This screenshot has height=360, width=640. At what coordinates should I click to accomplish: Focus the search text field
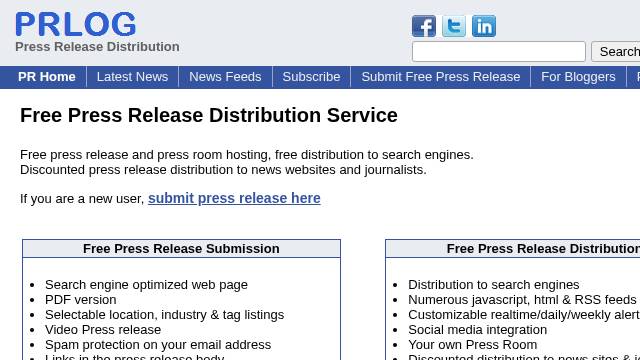pyautogui.click(x=499, y=51)
